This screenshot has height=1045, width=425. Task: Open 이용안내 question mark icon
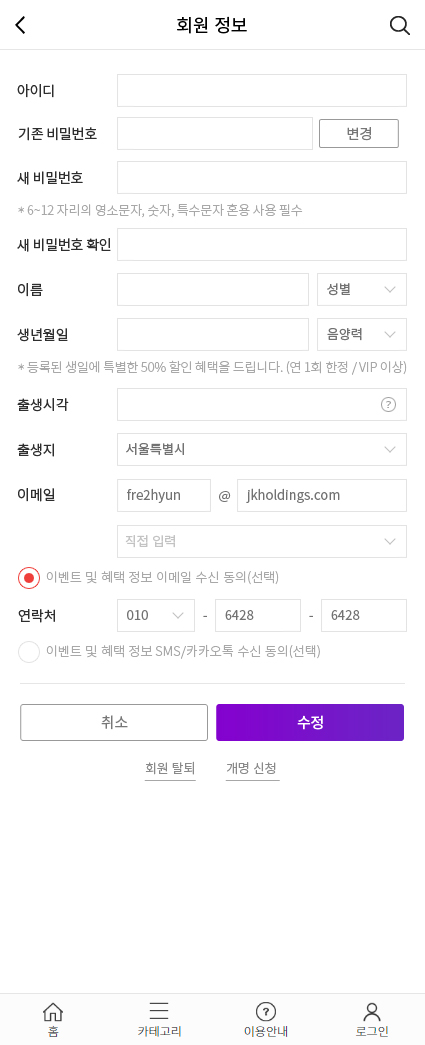266,1011
